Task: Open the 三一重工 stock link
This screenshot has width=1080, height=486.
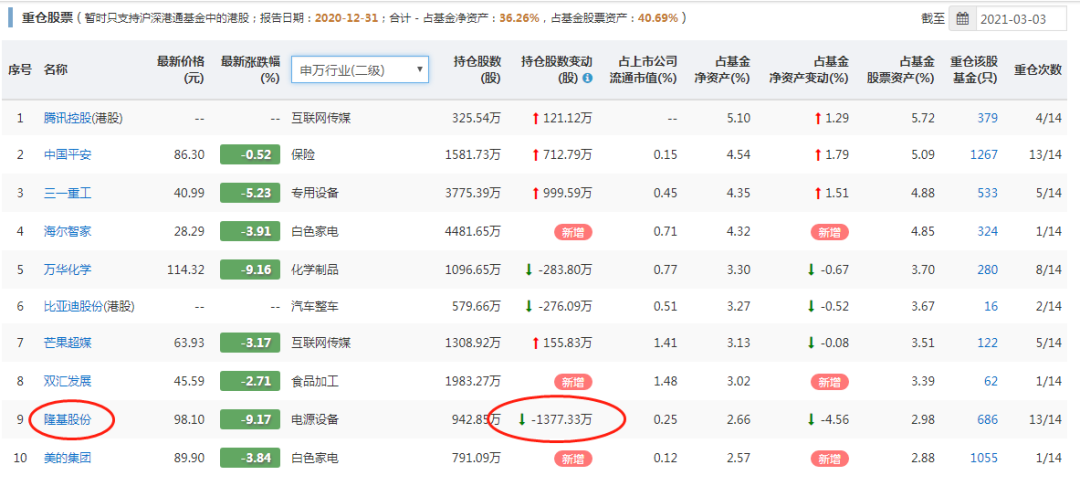Action: pyautogui.click(x=67, y=193)
